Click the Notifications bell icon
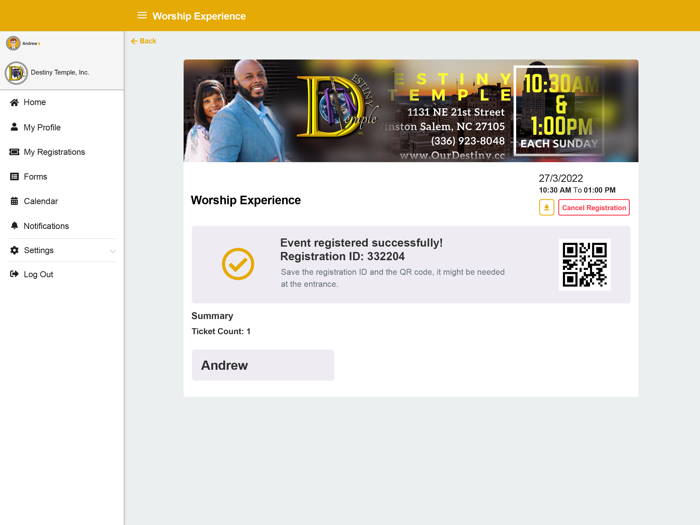The width and height of the screenshot is (700, 525). point(14,226)
